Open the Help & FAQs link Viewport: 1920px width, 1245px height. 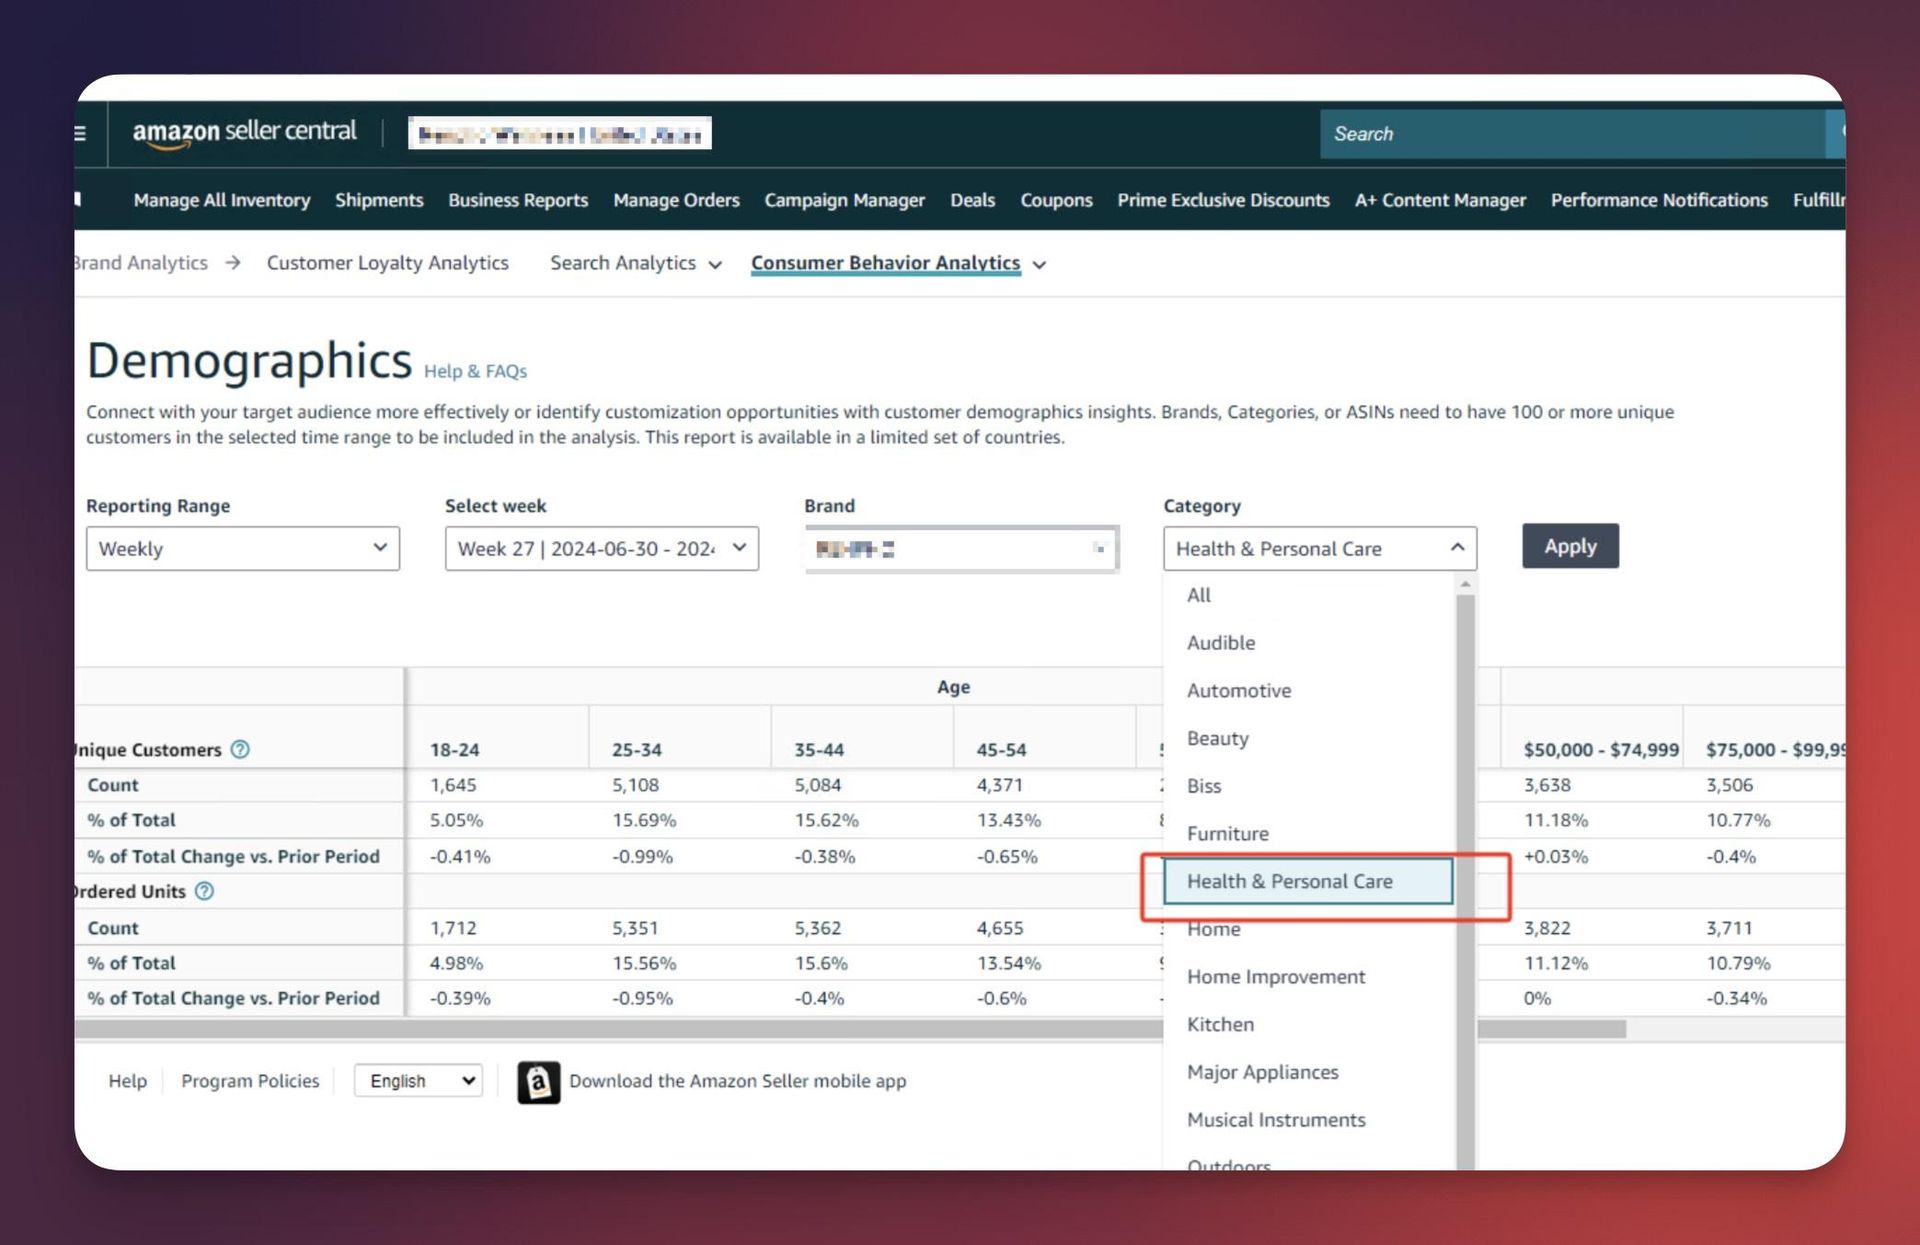(x=475, y=371)
